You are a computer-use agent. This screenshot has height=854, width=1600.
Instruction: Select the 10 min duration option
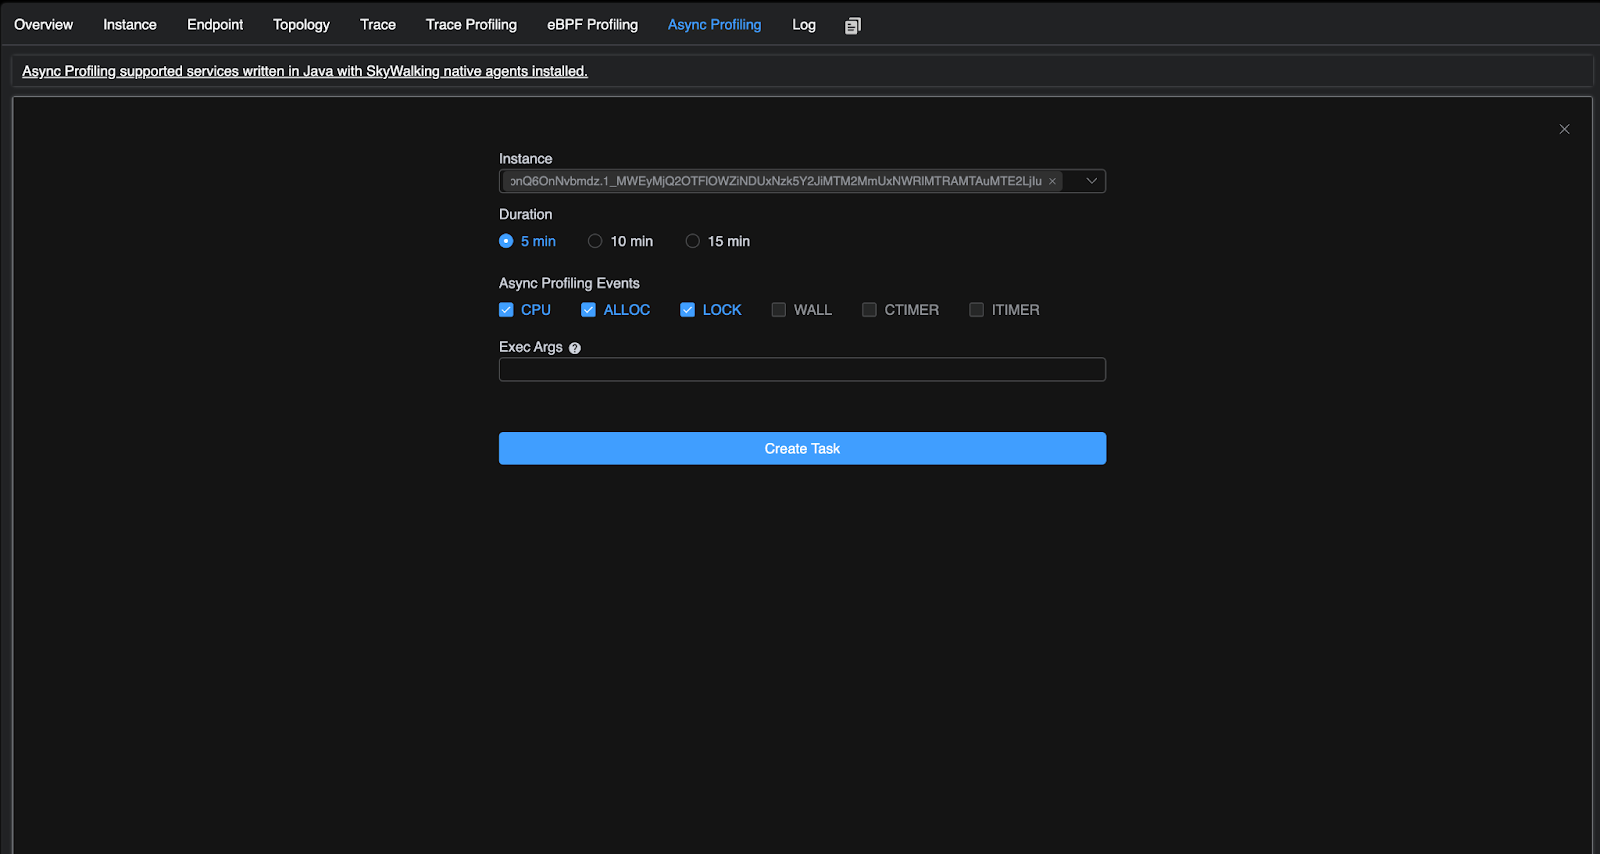pyautogui.click(x=595, y=241)
